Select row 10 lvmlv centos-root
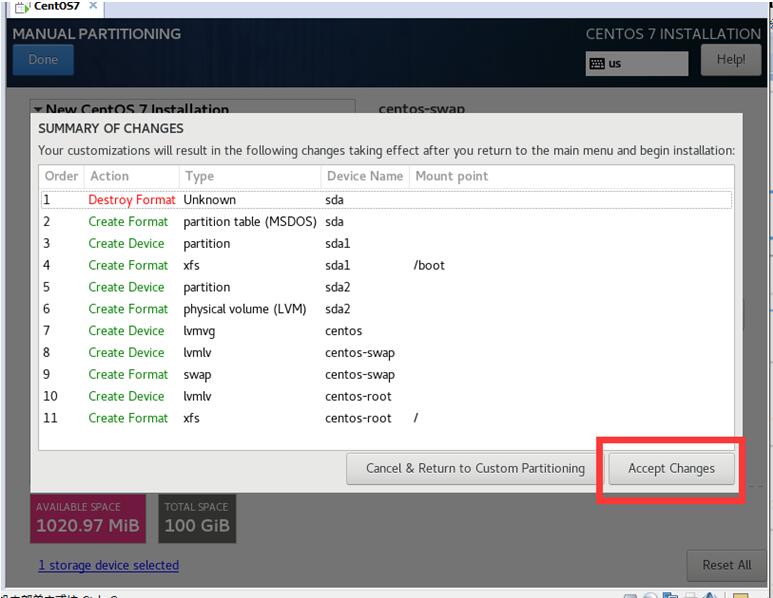Viewport: 773px width, 598px height. (x=386, y=396)
